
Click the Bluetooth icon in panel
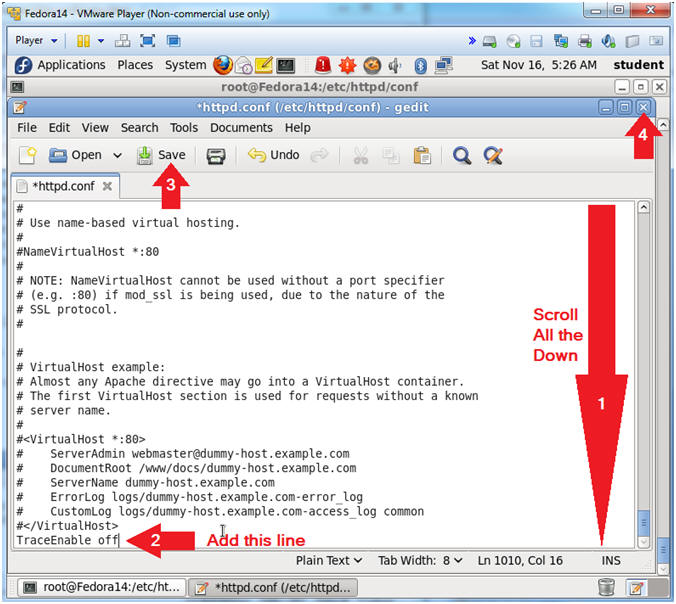[420, 66]
